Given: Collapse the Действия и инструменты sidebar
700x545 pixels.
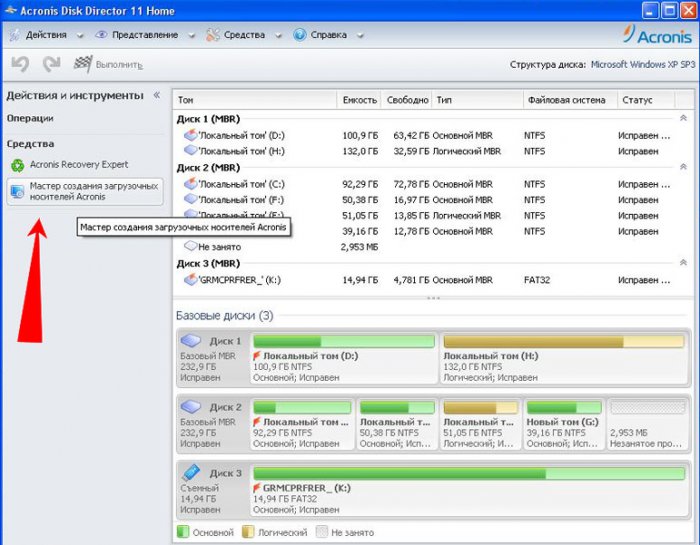Looking at the screenshot, I should coord(157,95).
